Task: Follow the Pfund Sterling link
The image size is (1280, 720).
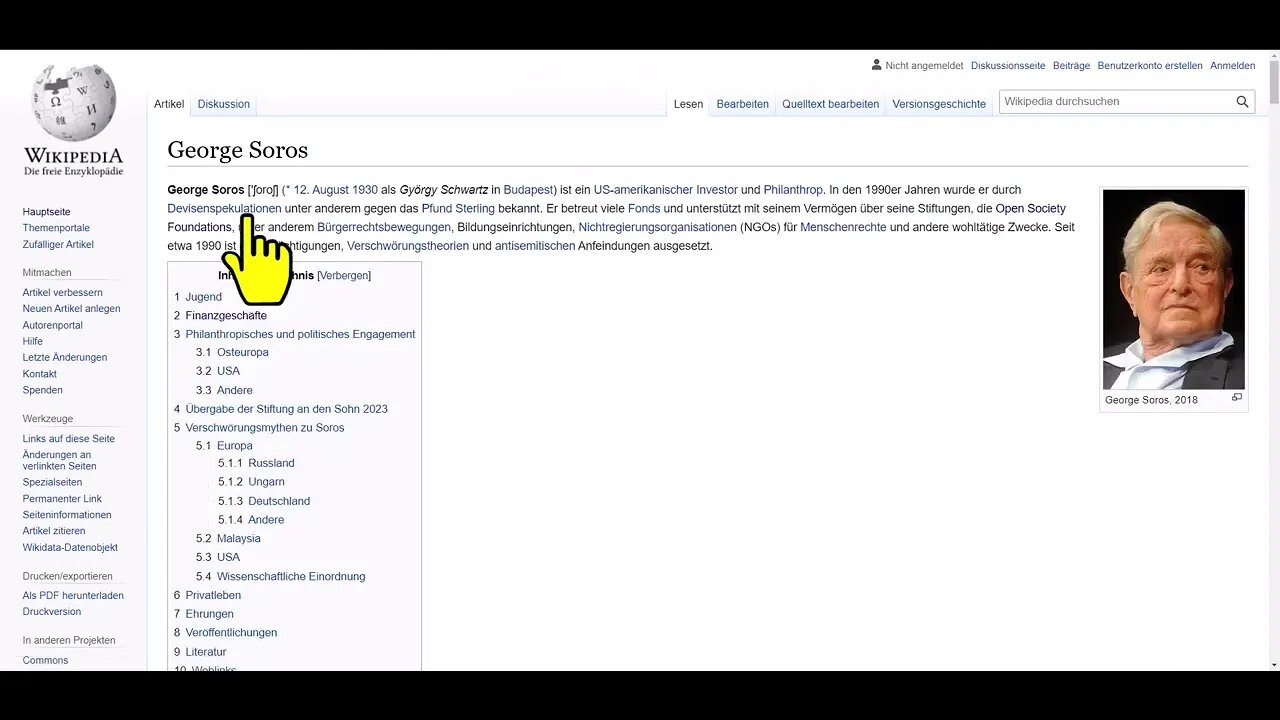Action: 458,208
